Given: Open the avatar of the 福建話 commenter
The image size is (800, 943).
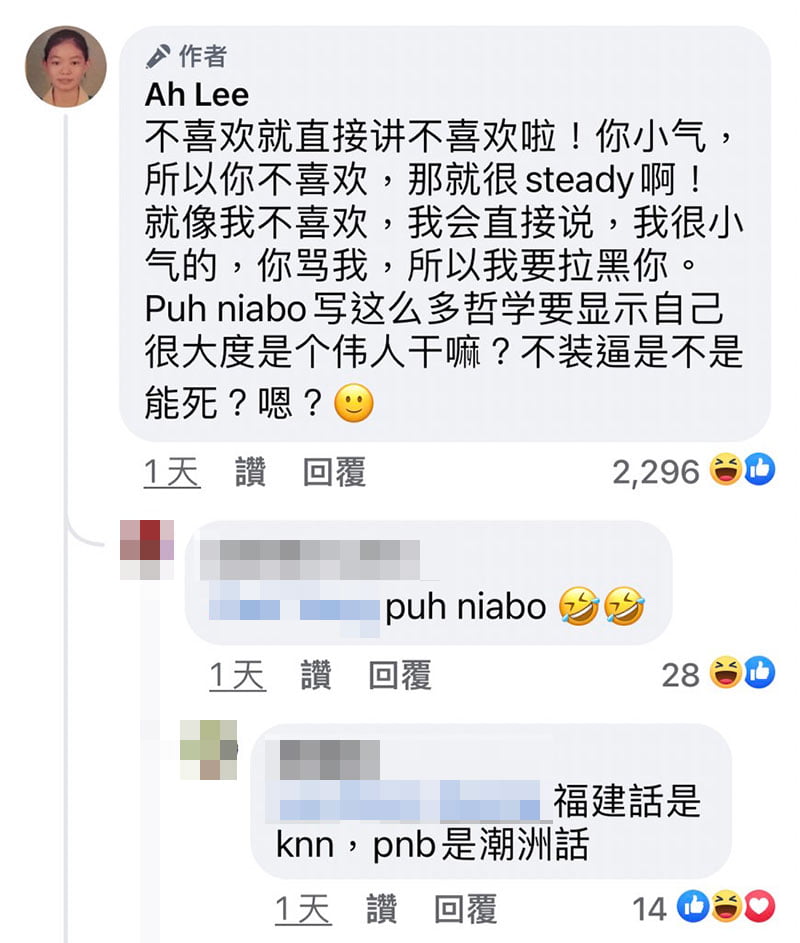Looking at the screenshot, I should pyautogui.click(x=209, y=749).
